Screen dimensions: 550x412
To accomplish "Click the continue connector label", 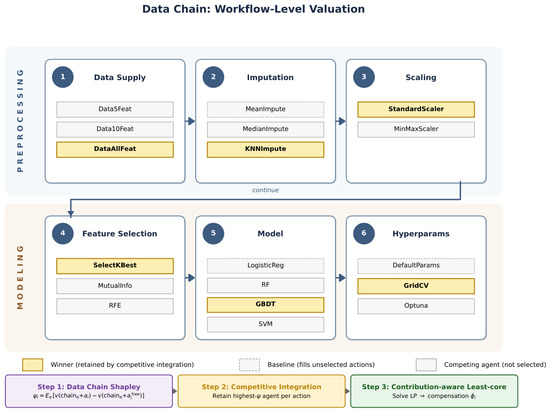I will click(x=266, y=190).
